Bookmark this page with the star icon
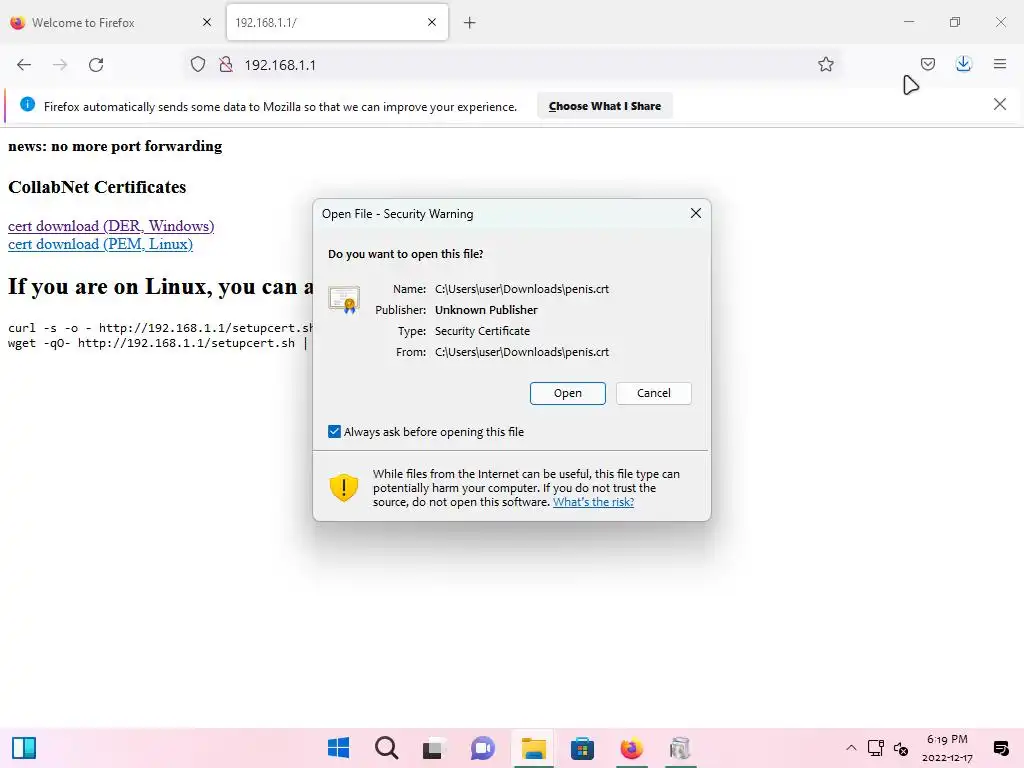Screen dimensions: 1024x768 click(x=825, y=65)
